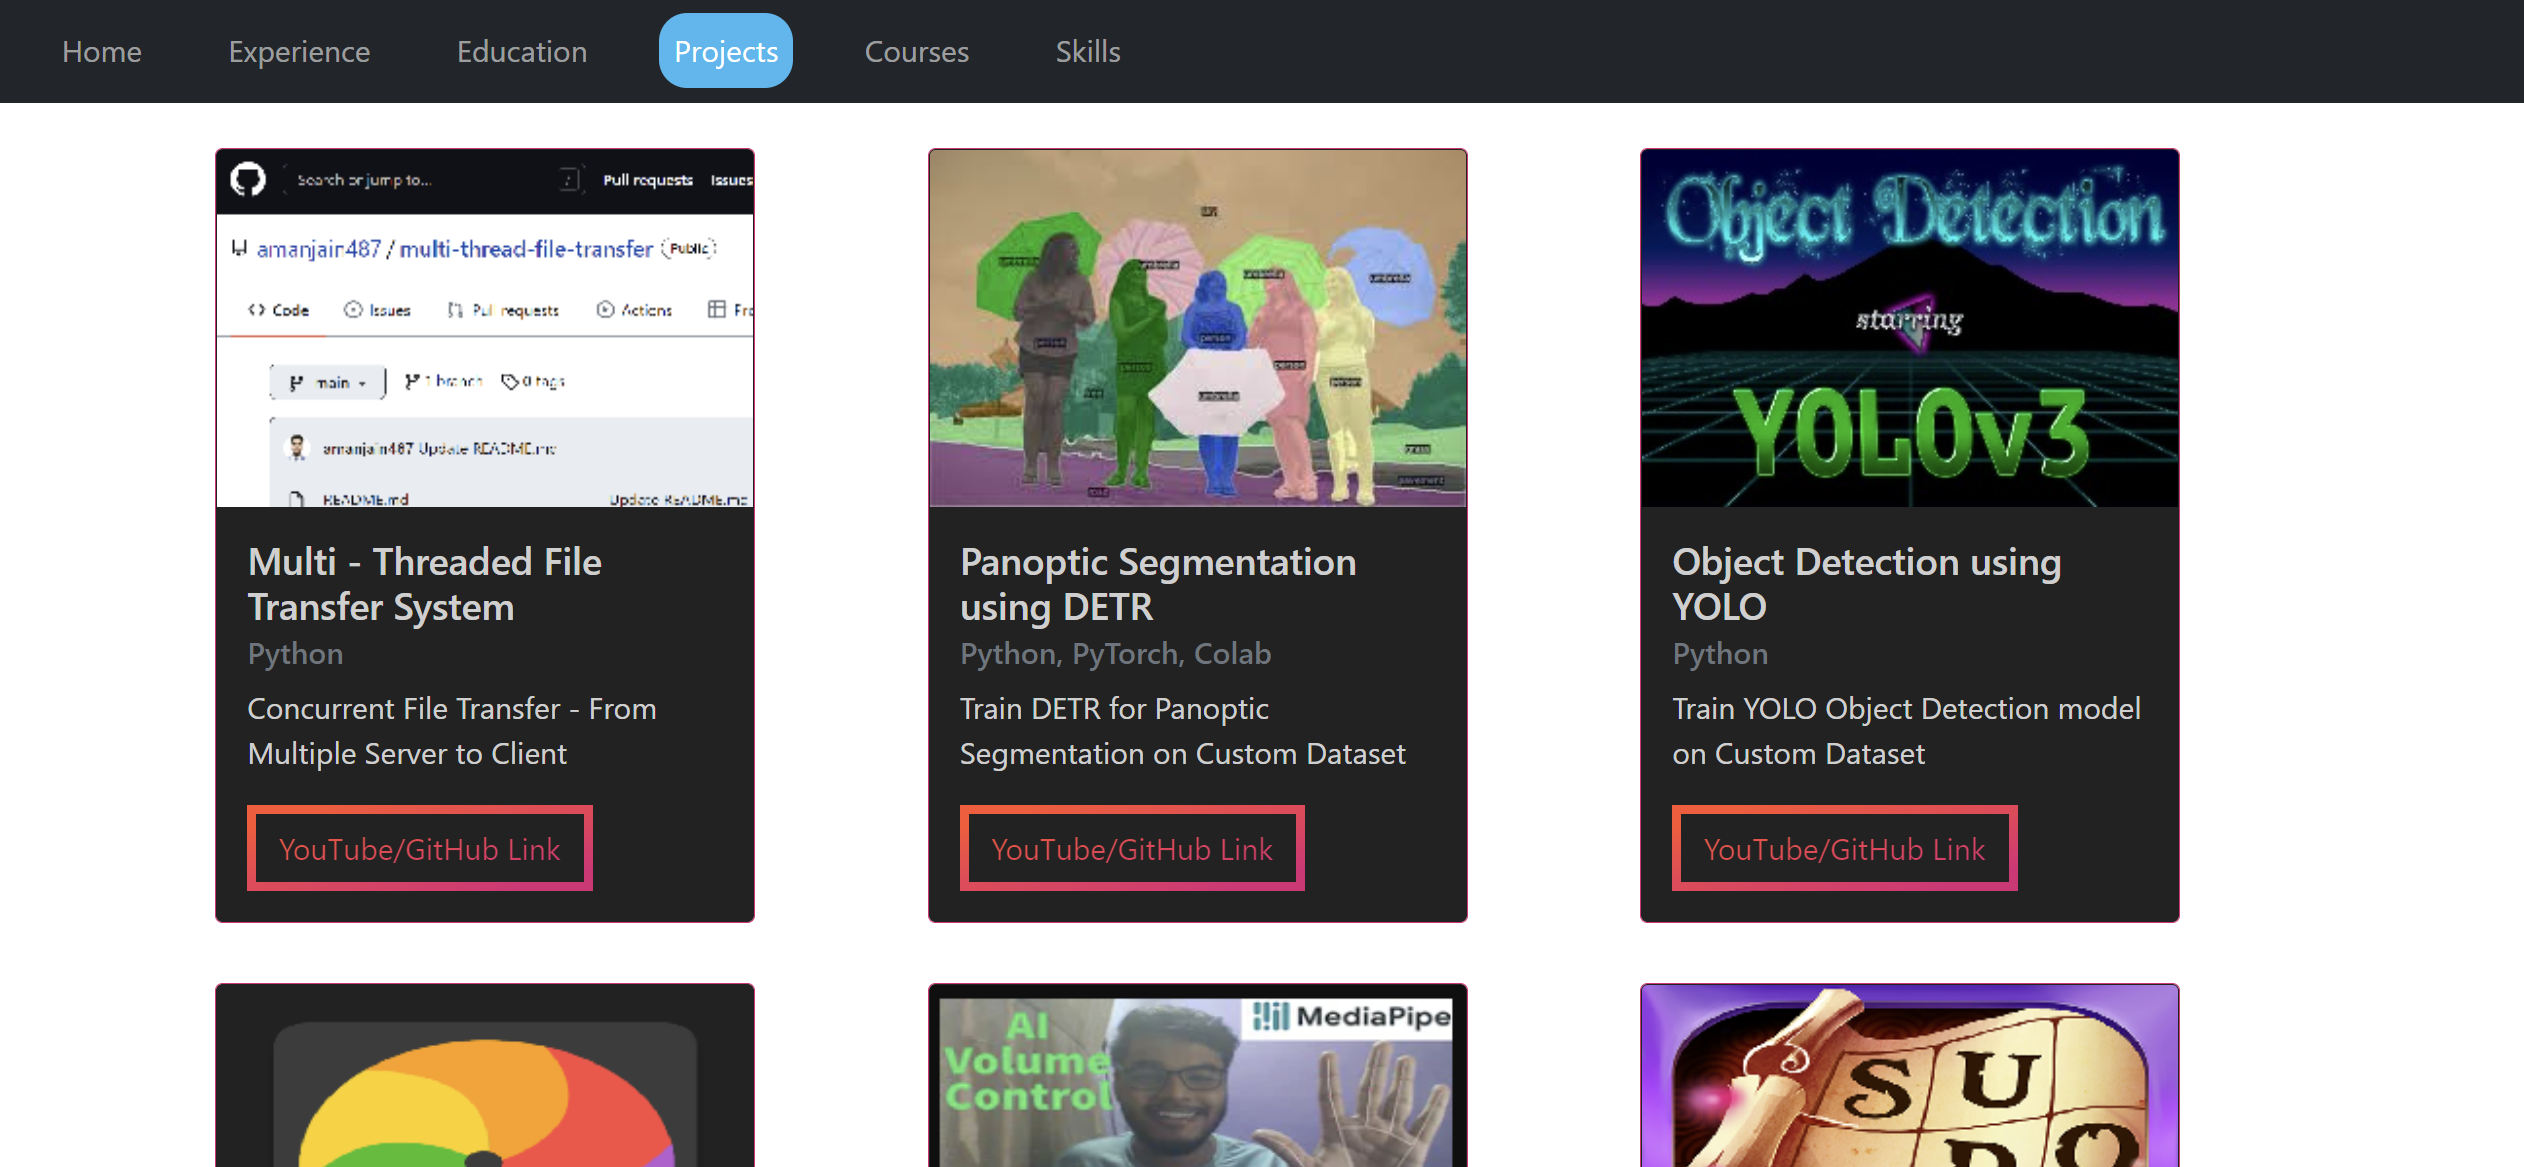Click the Multi - Threaded File Transfer System title
Viewport: 2524px width, 1167px height.
pos(424,584)
